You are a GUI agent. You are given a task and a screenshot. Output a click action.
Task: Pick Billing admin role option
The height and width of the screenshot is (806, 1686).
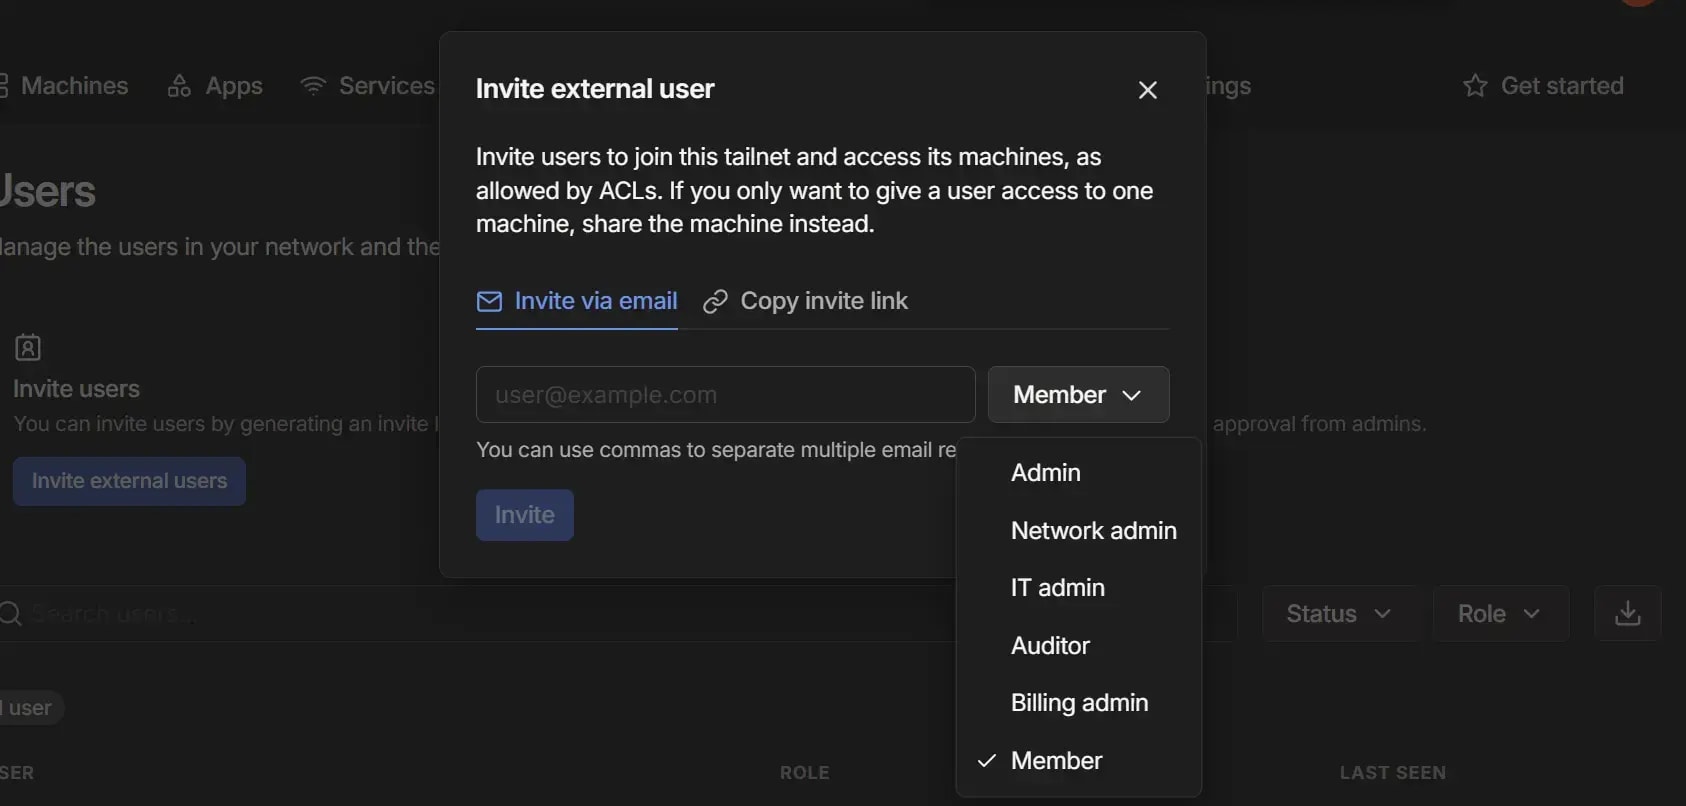pyautogui.click(x=1078, y=702)
